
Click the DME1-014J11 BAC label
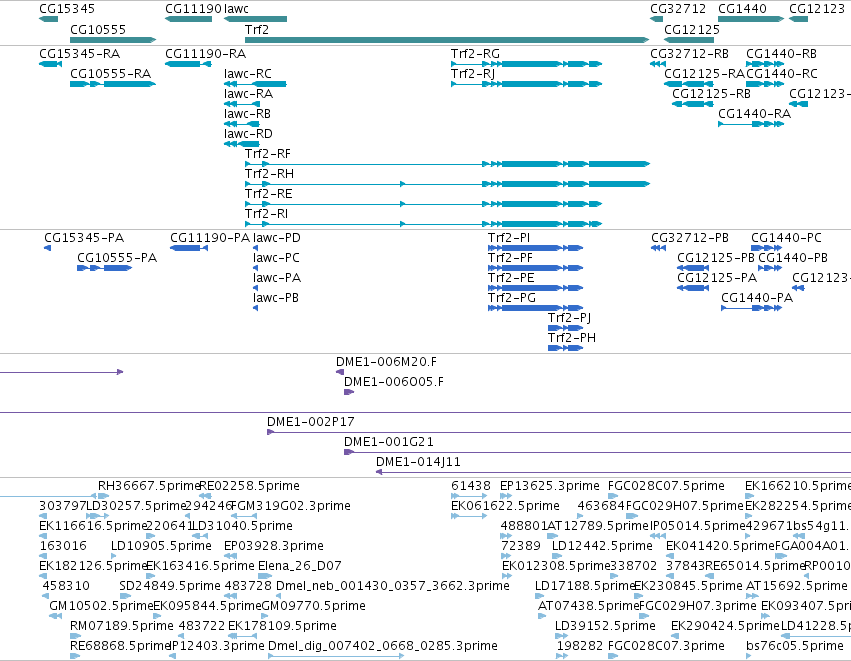(x=418, y=462)
